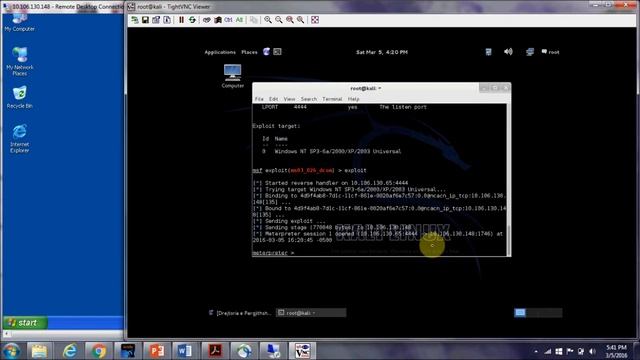
Task: Open My Network Places on XP desktop
Action: (x=20, y=62)
